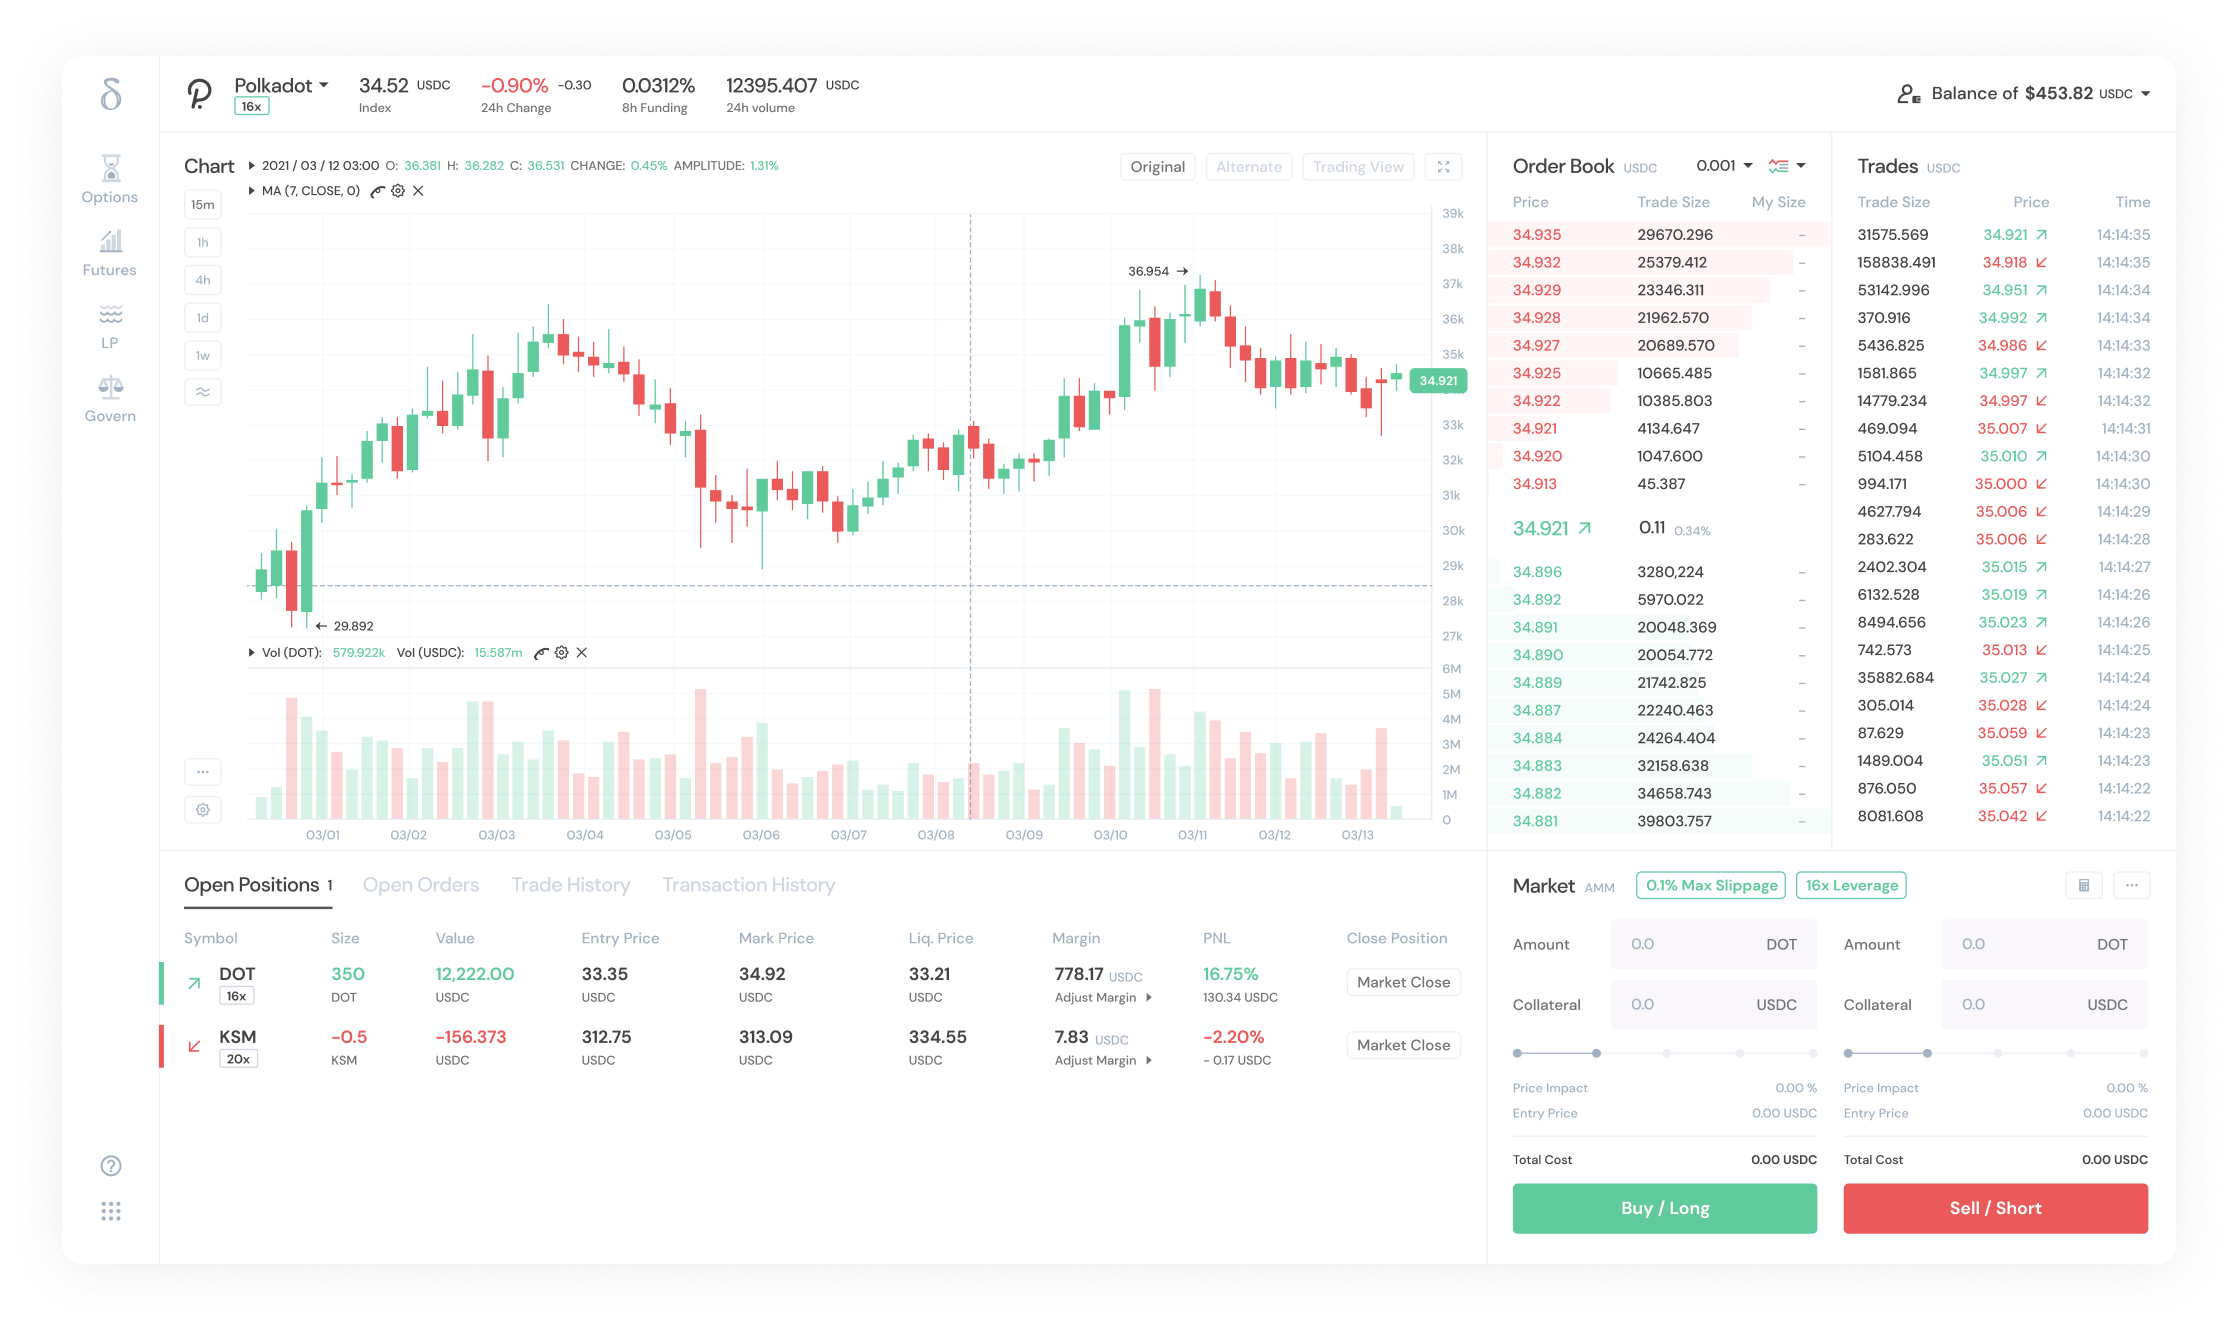Open the Trade History tab

570,885
